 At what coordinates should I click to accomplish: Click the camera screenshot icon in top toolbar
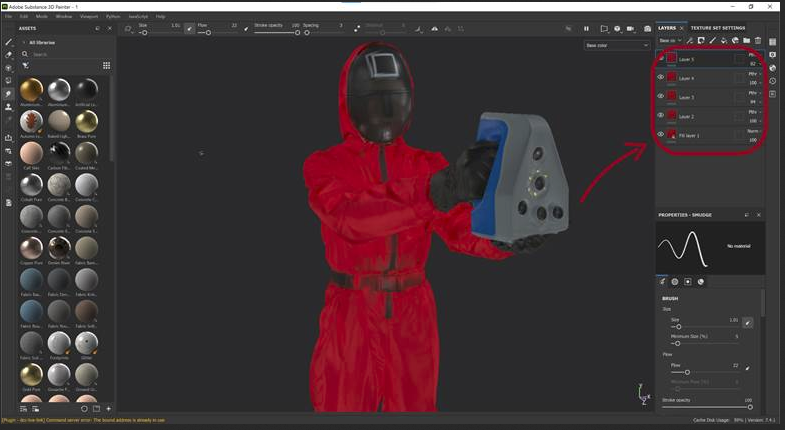pyautogui.click(x=647, y=29)
